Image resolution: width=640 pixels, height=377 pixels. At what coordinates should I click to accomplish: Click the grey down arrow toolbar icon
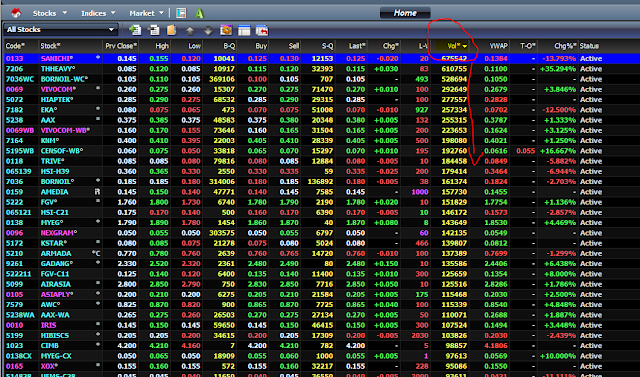[208, 30]
